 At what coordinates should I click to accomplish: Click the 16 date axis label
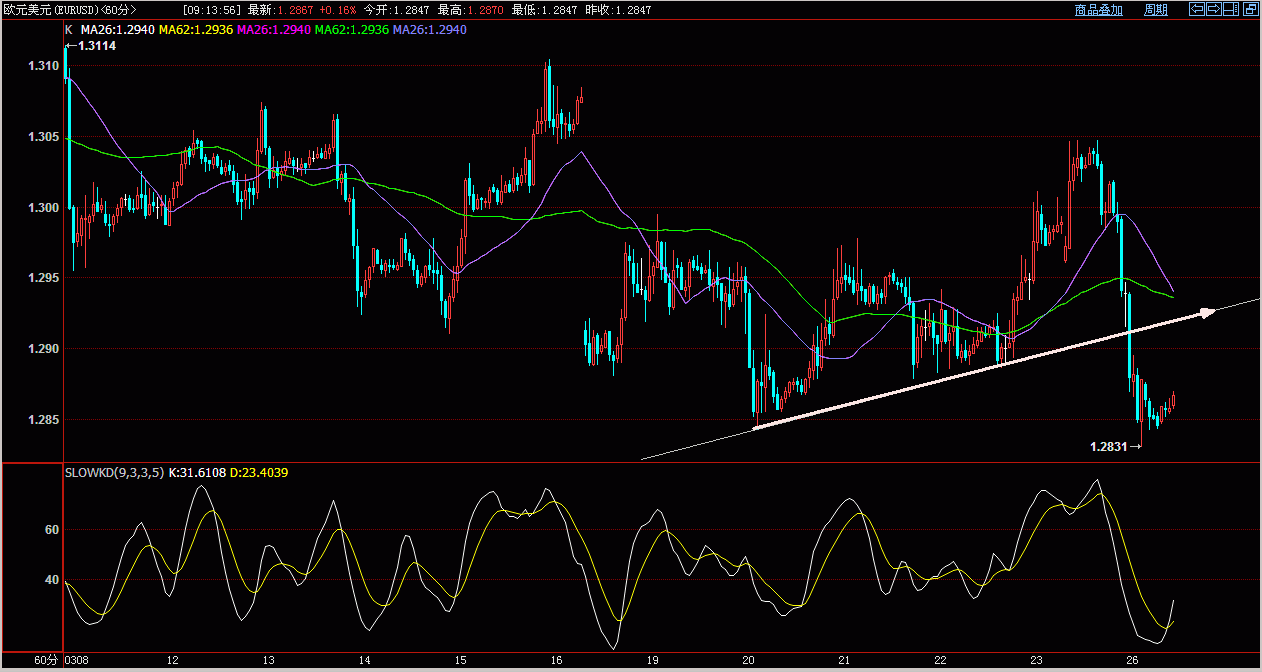click(x=555, y=661)
